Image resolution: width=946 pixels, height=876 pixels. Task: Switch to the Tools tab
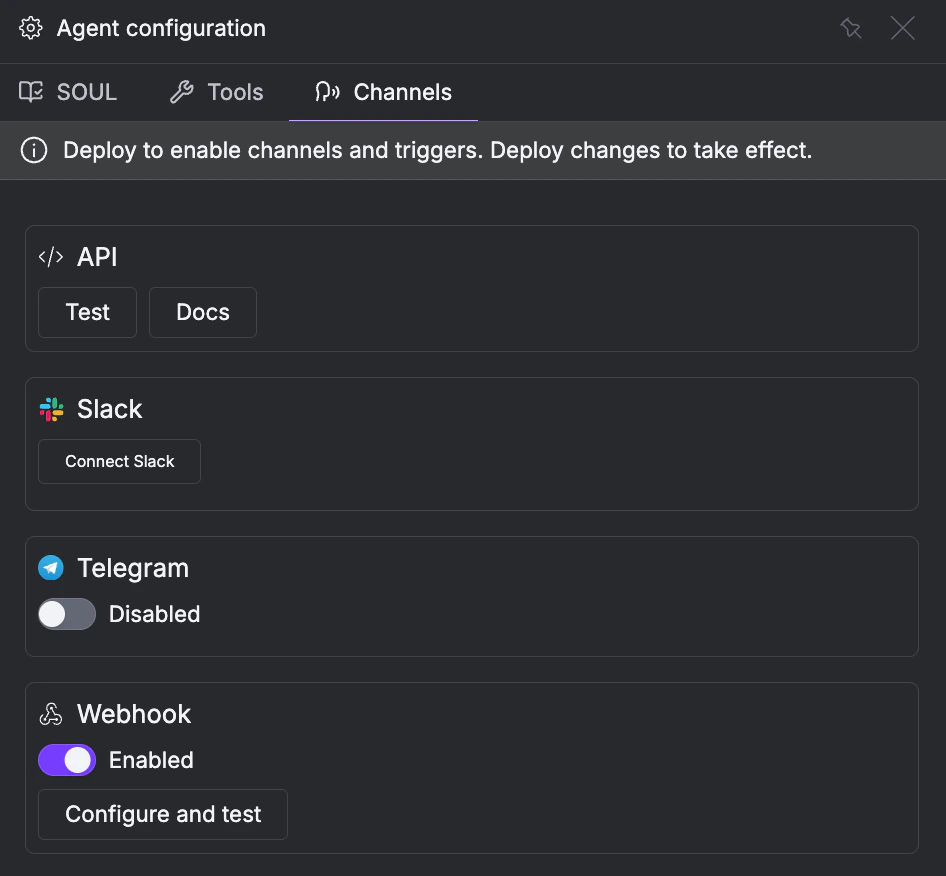[216, 91]
